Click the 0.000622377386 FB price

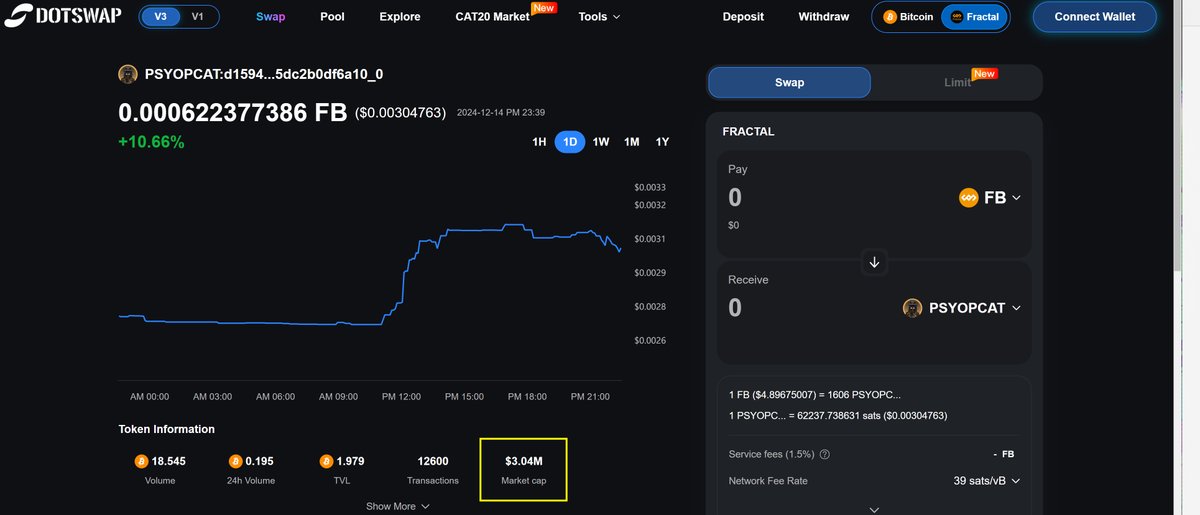[233, 113]
